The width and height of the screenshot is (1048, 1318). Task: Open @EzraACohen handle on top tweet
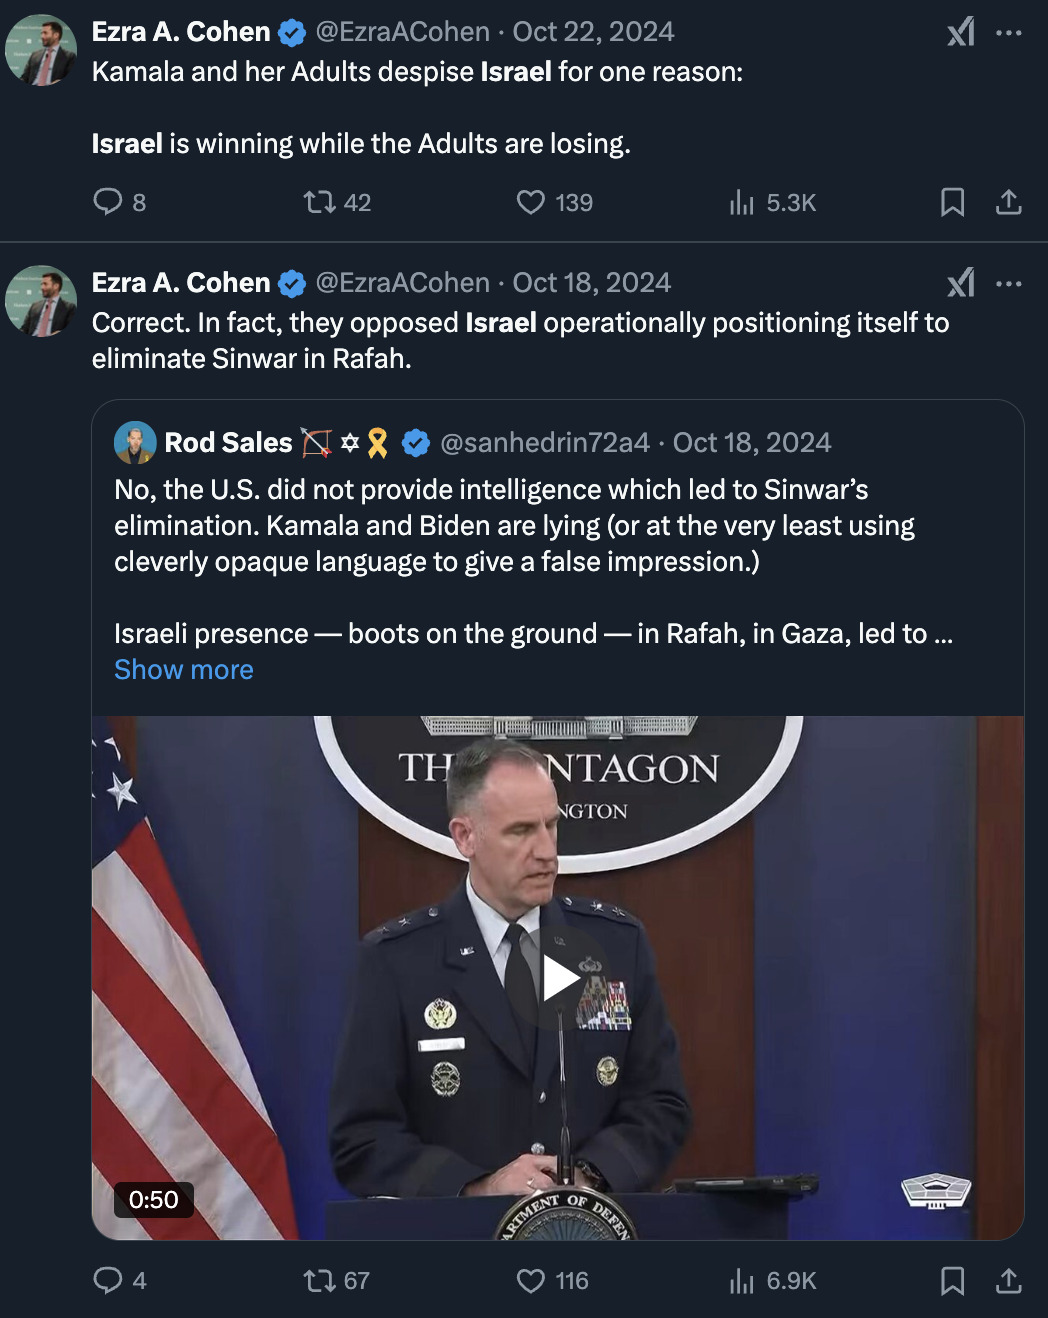click(x=403, y=32)
